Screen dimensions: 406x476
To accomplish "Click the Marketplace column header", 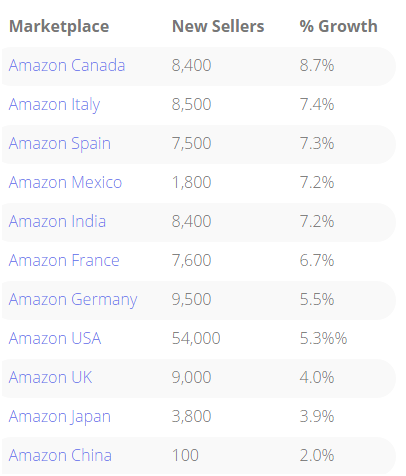I will click(59, 27).
